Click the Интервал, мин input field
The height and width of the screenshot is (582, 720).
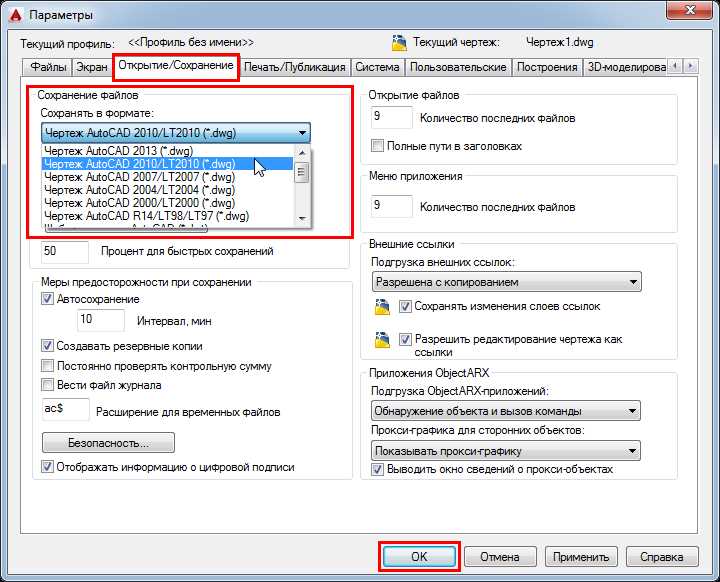click(101, 320)
